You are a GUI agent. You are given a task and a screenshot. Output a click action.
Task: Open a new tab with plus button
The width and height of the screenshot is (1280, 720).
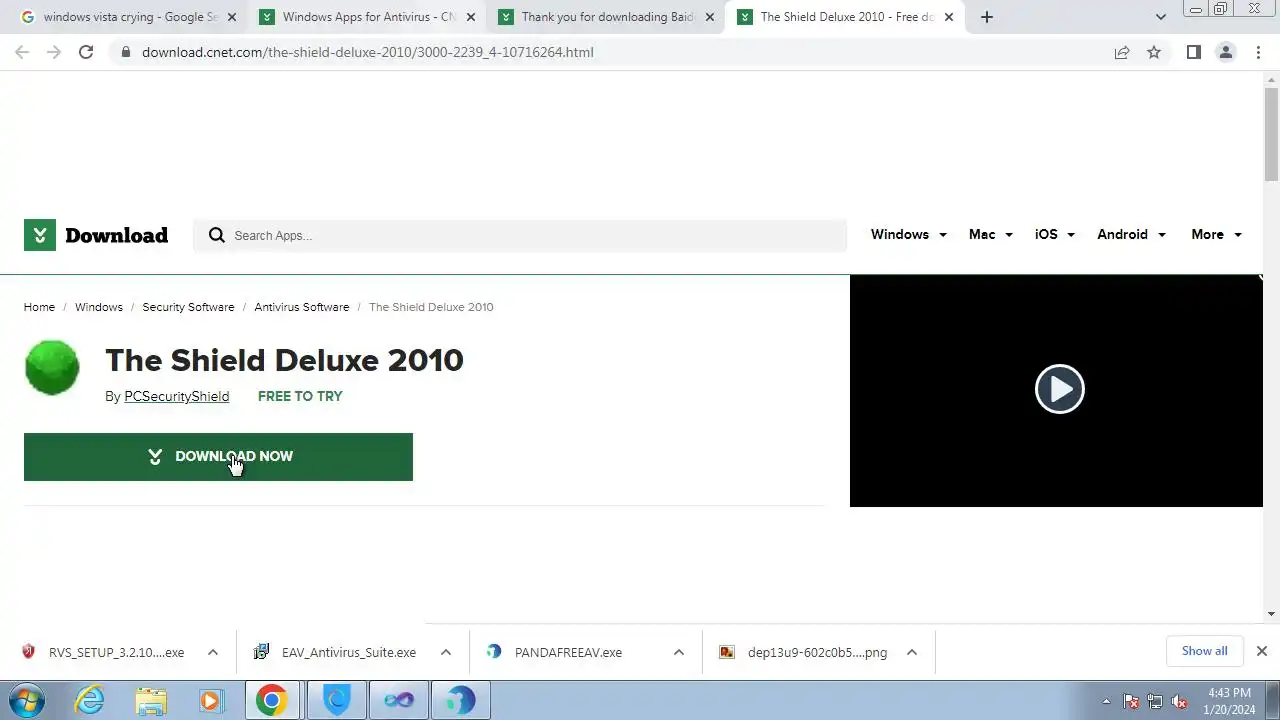987,17
